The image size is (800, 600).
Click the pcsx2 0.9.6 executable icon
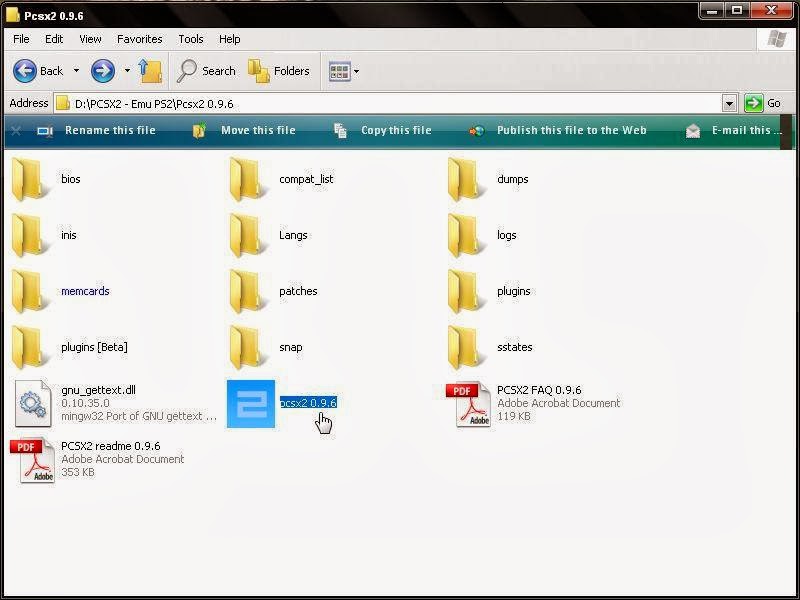pos(251,404)
